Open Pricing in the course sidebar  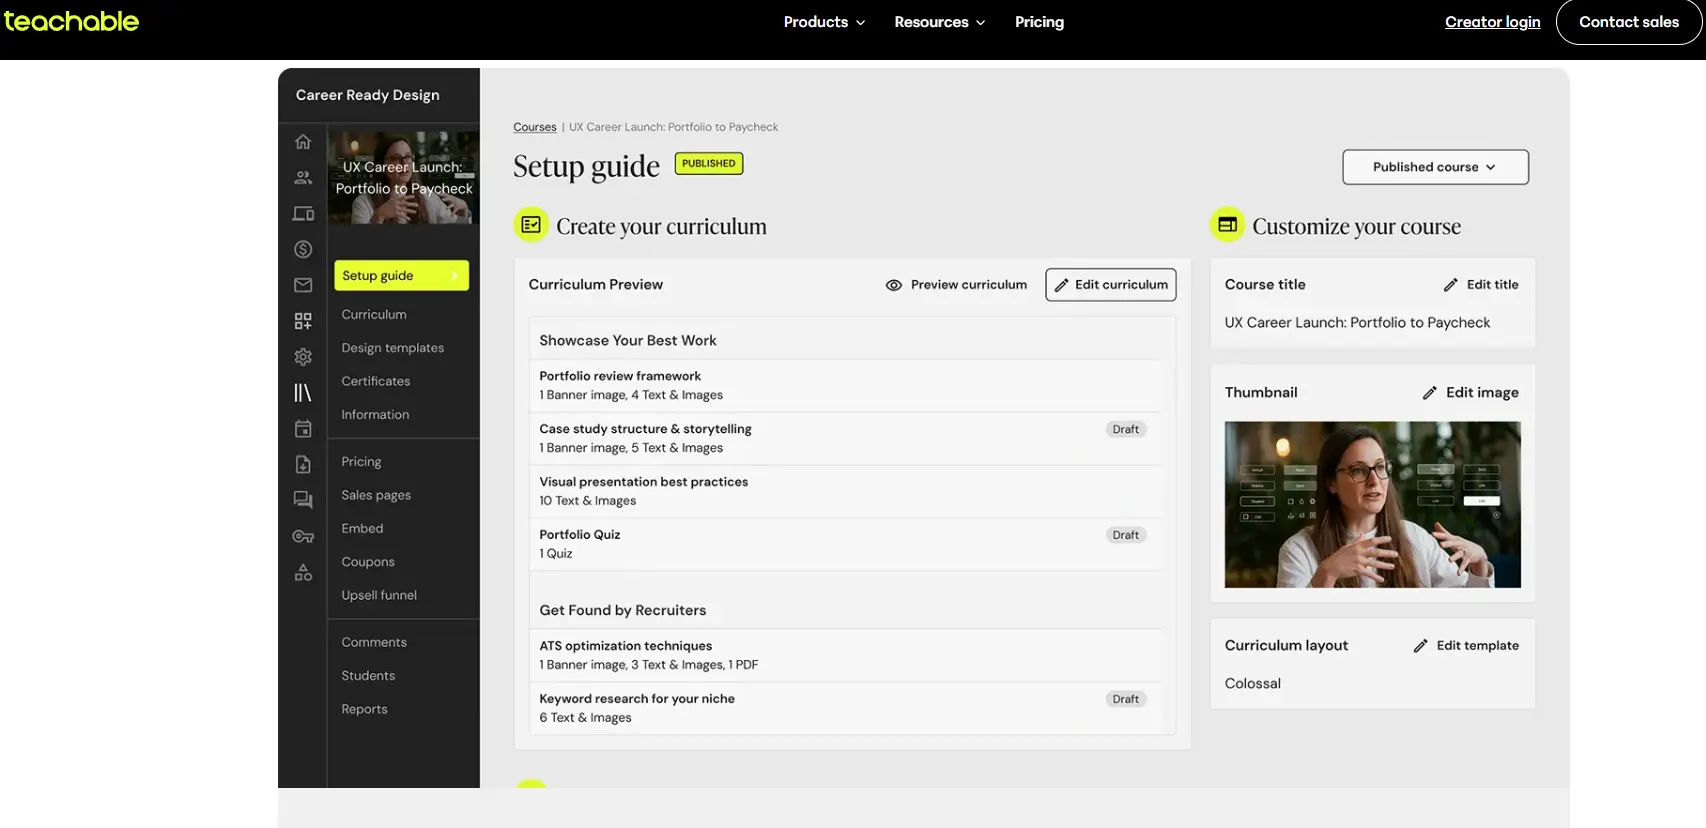tap(361, 462)
